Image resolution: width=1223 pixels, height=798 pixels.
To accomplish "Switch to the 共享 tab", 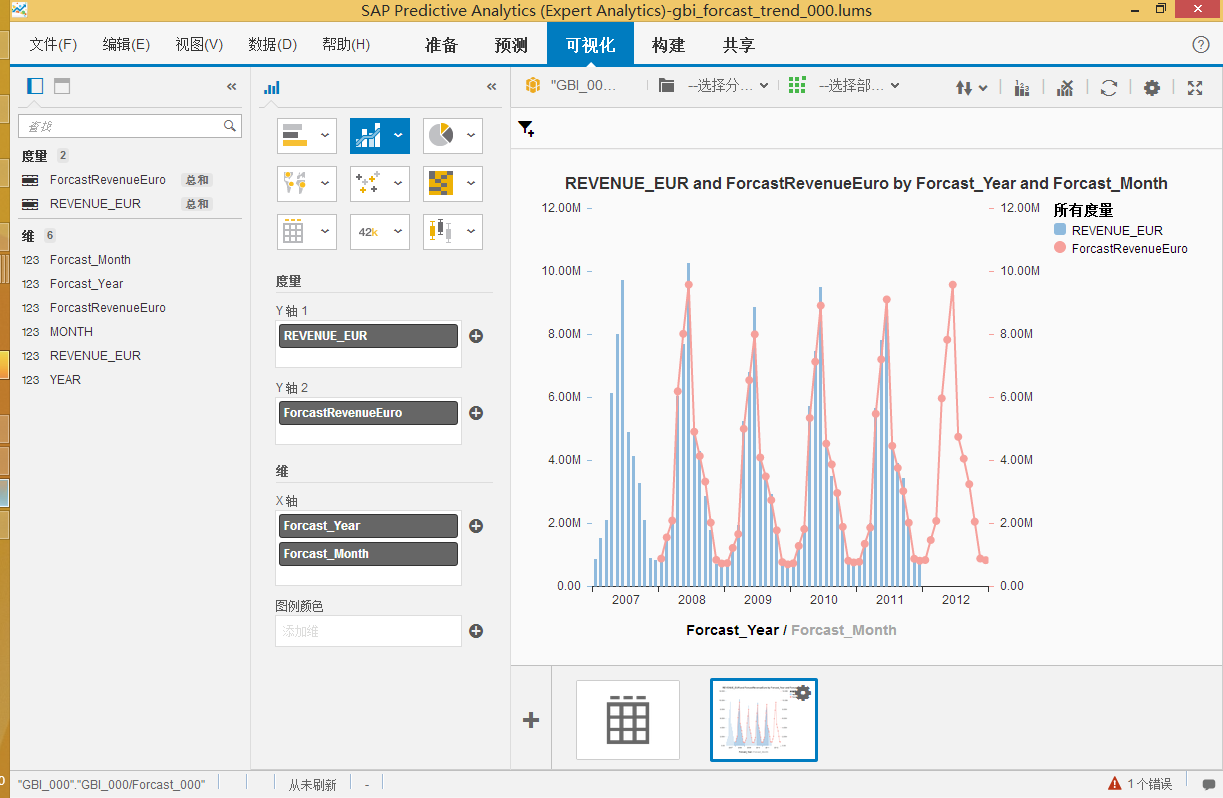I will coord(739,45).
